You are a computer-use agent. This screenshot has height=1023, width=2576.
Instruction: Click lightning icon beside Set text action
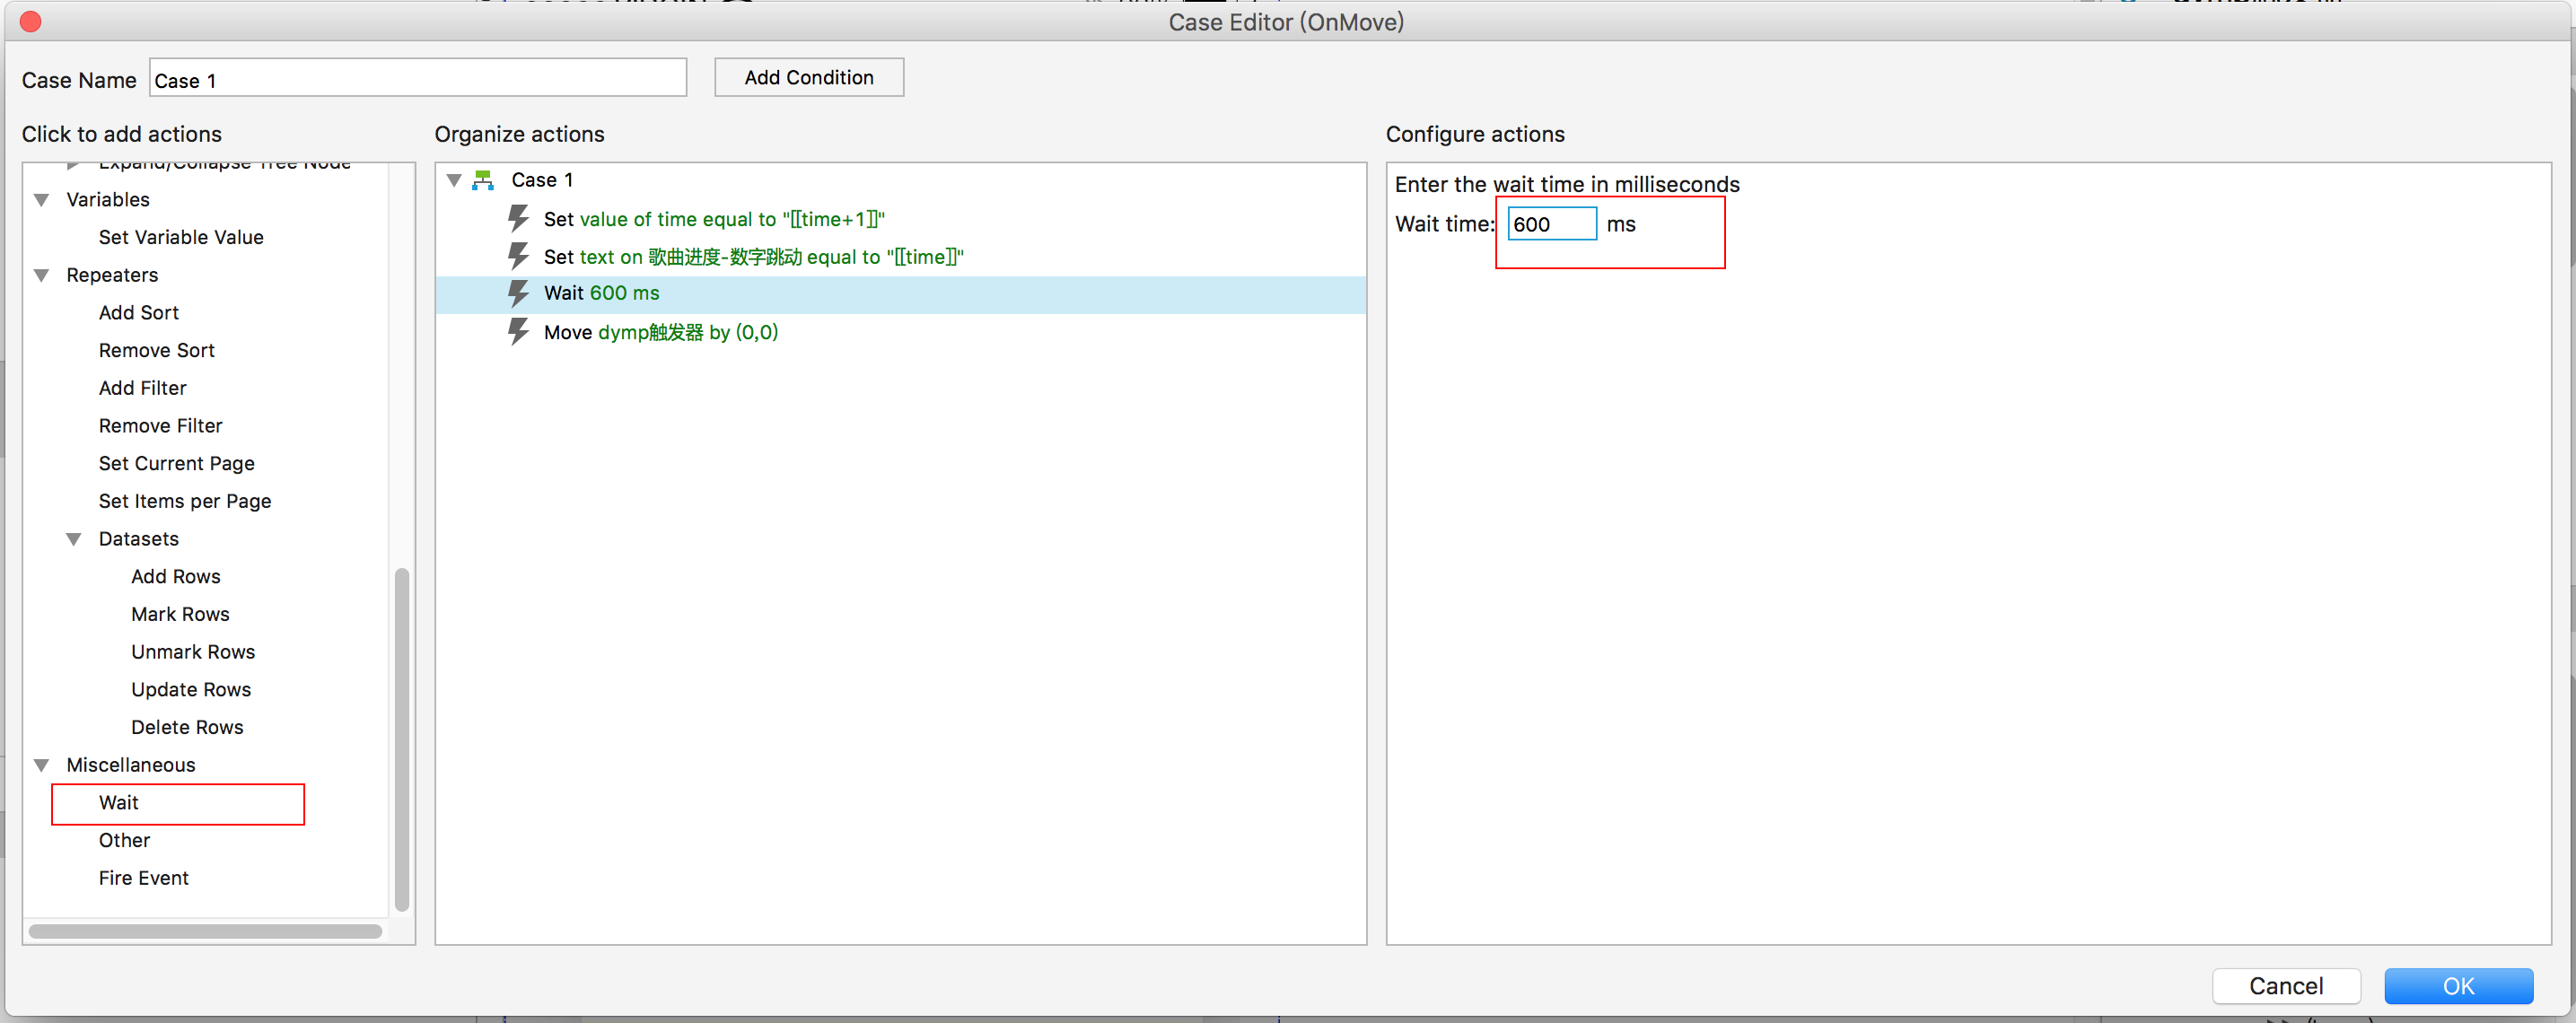518,256
